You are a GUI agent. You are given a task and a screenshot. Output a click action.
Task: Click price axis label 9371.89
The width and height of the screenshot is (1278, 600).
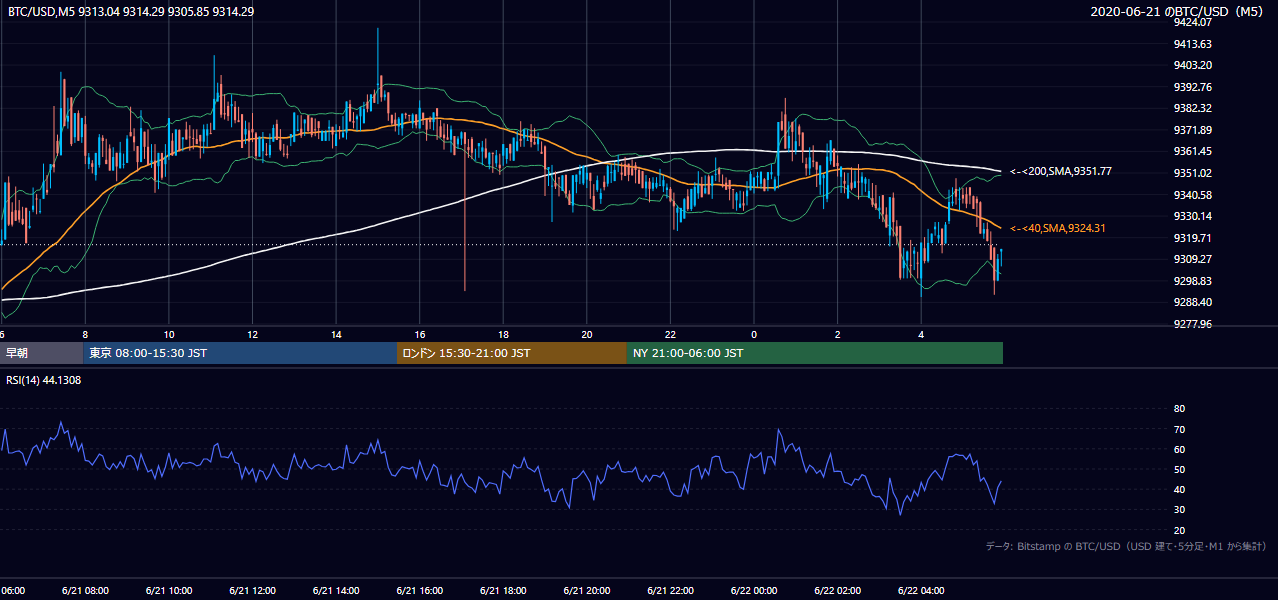1193,130
